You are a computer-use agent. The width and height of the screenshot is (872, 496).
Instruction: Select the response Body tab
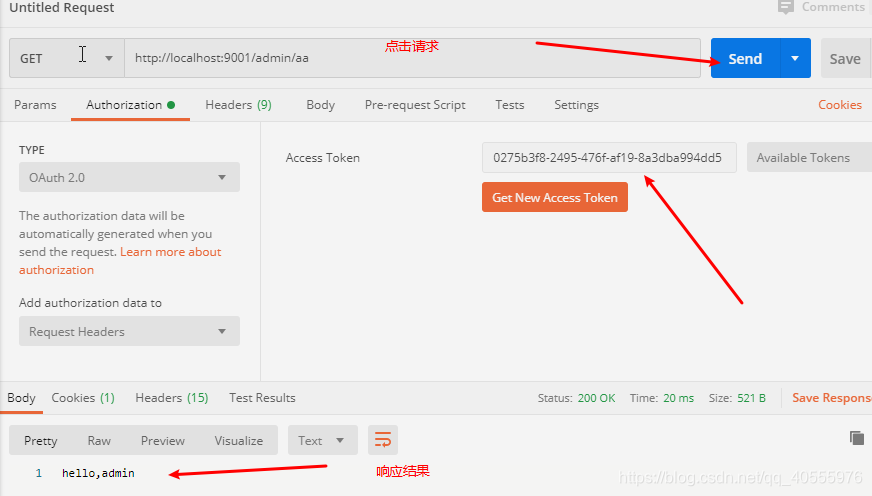[x=21, y=398]
